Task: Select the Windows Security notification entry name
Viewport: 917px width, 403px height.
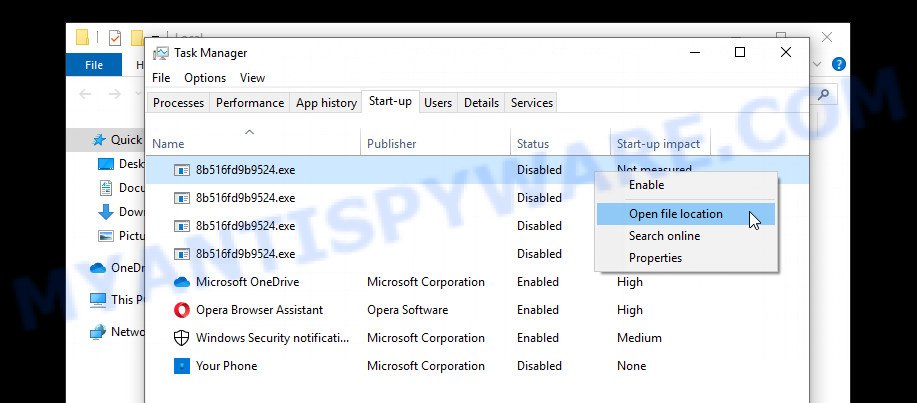Action: 273,338
